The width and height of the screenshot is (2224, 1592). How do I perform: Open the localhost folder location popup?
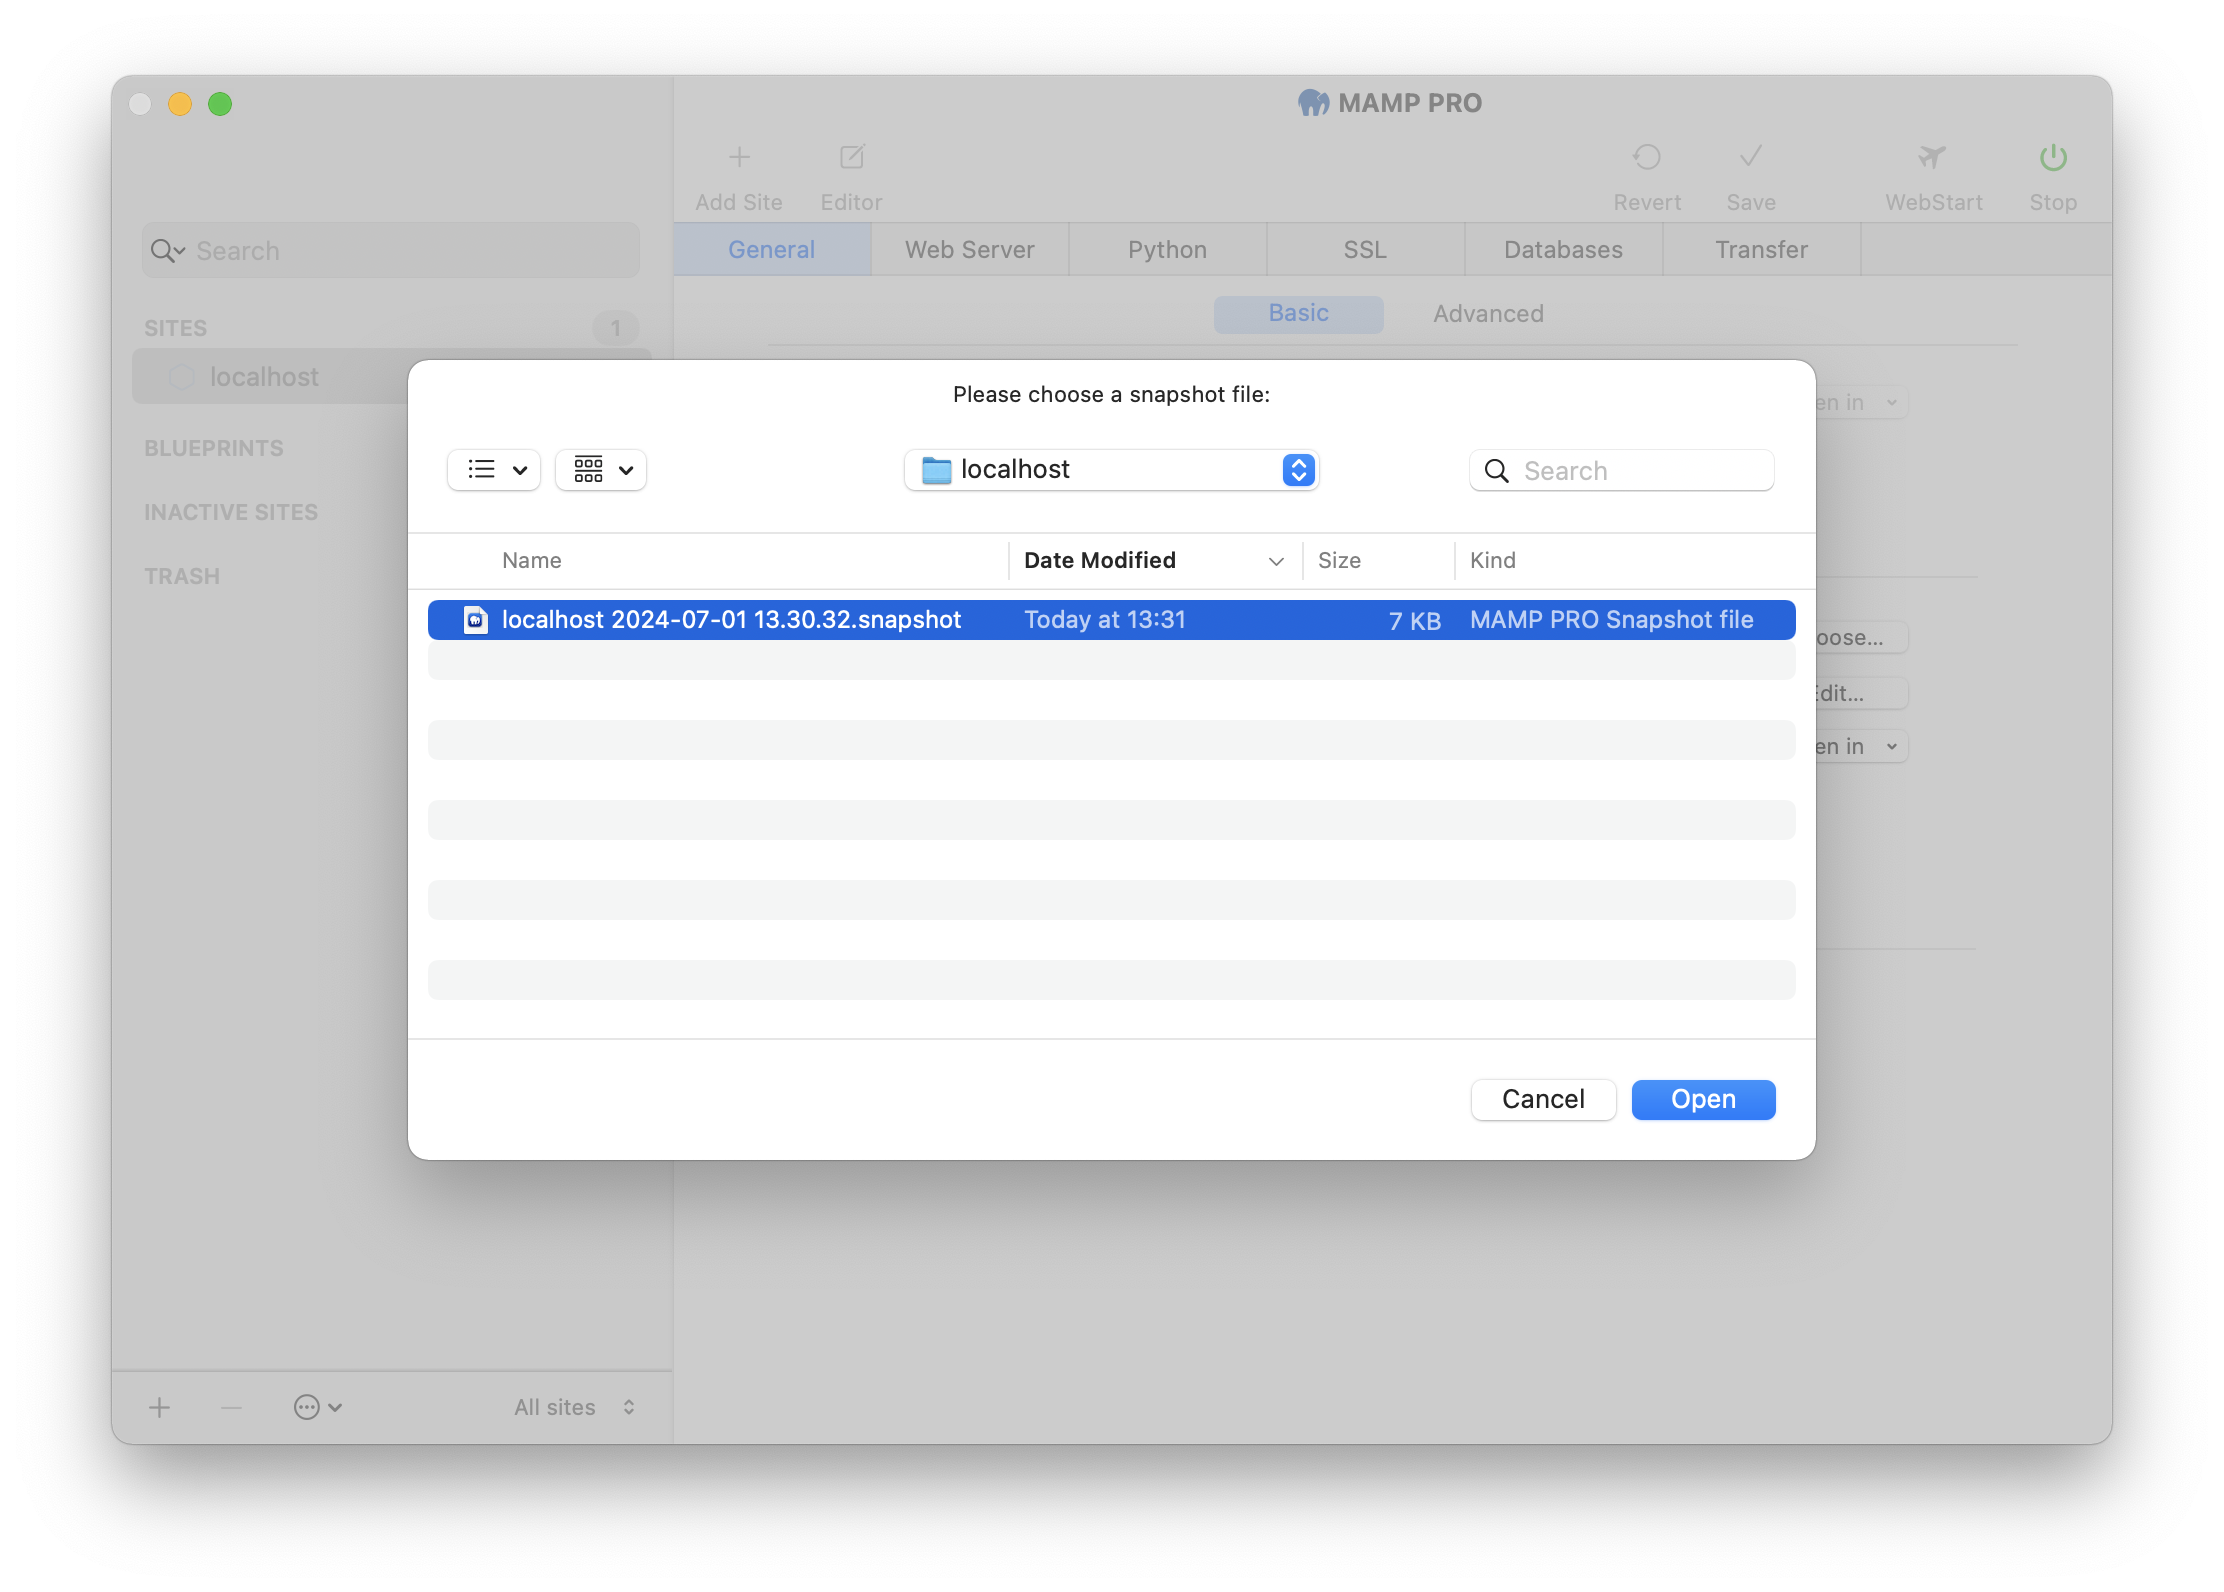1111,470
